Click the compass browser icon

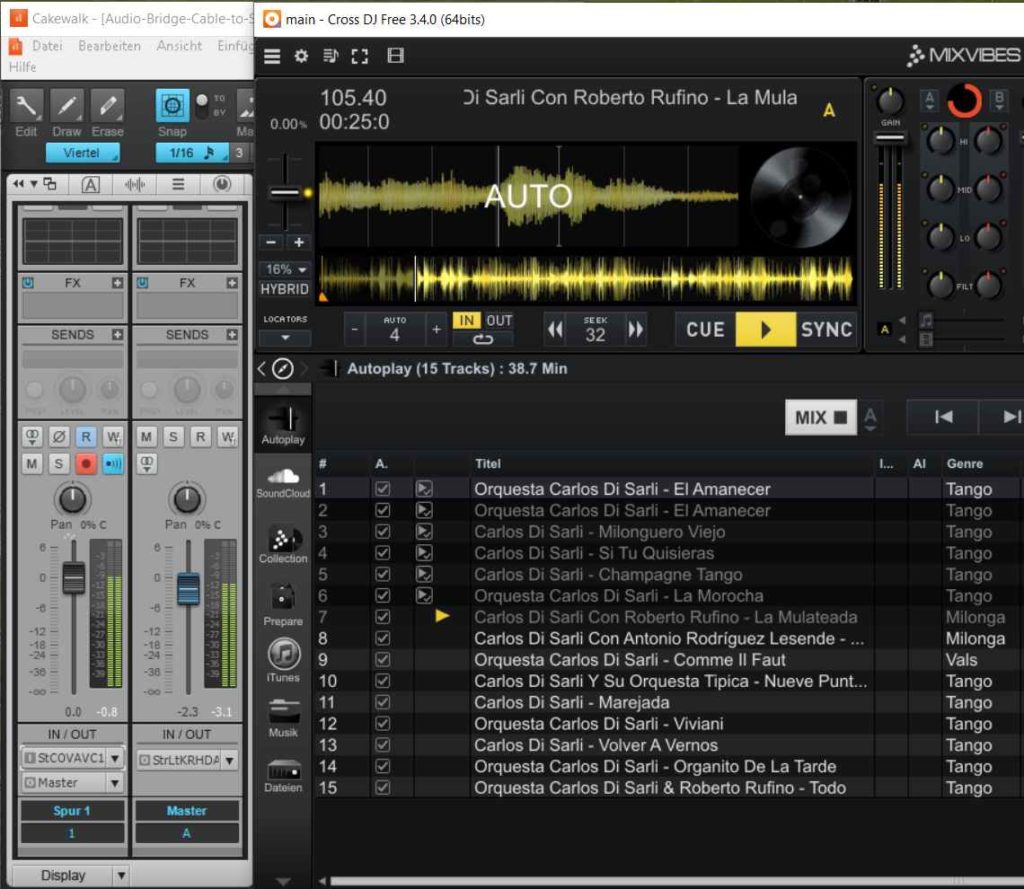tap(283, 369)
